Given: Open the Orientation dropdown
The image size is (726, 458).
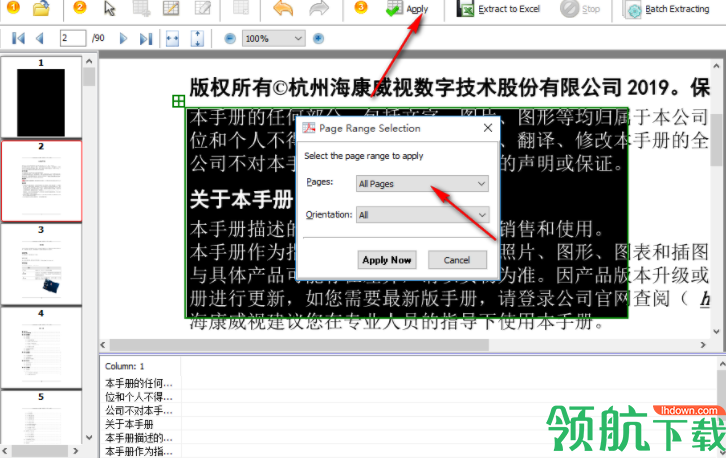Looking at the screenshot, I should [x=422, y=215].
